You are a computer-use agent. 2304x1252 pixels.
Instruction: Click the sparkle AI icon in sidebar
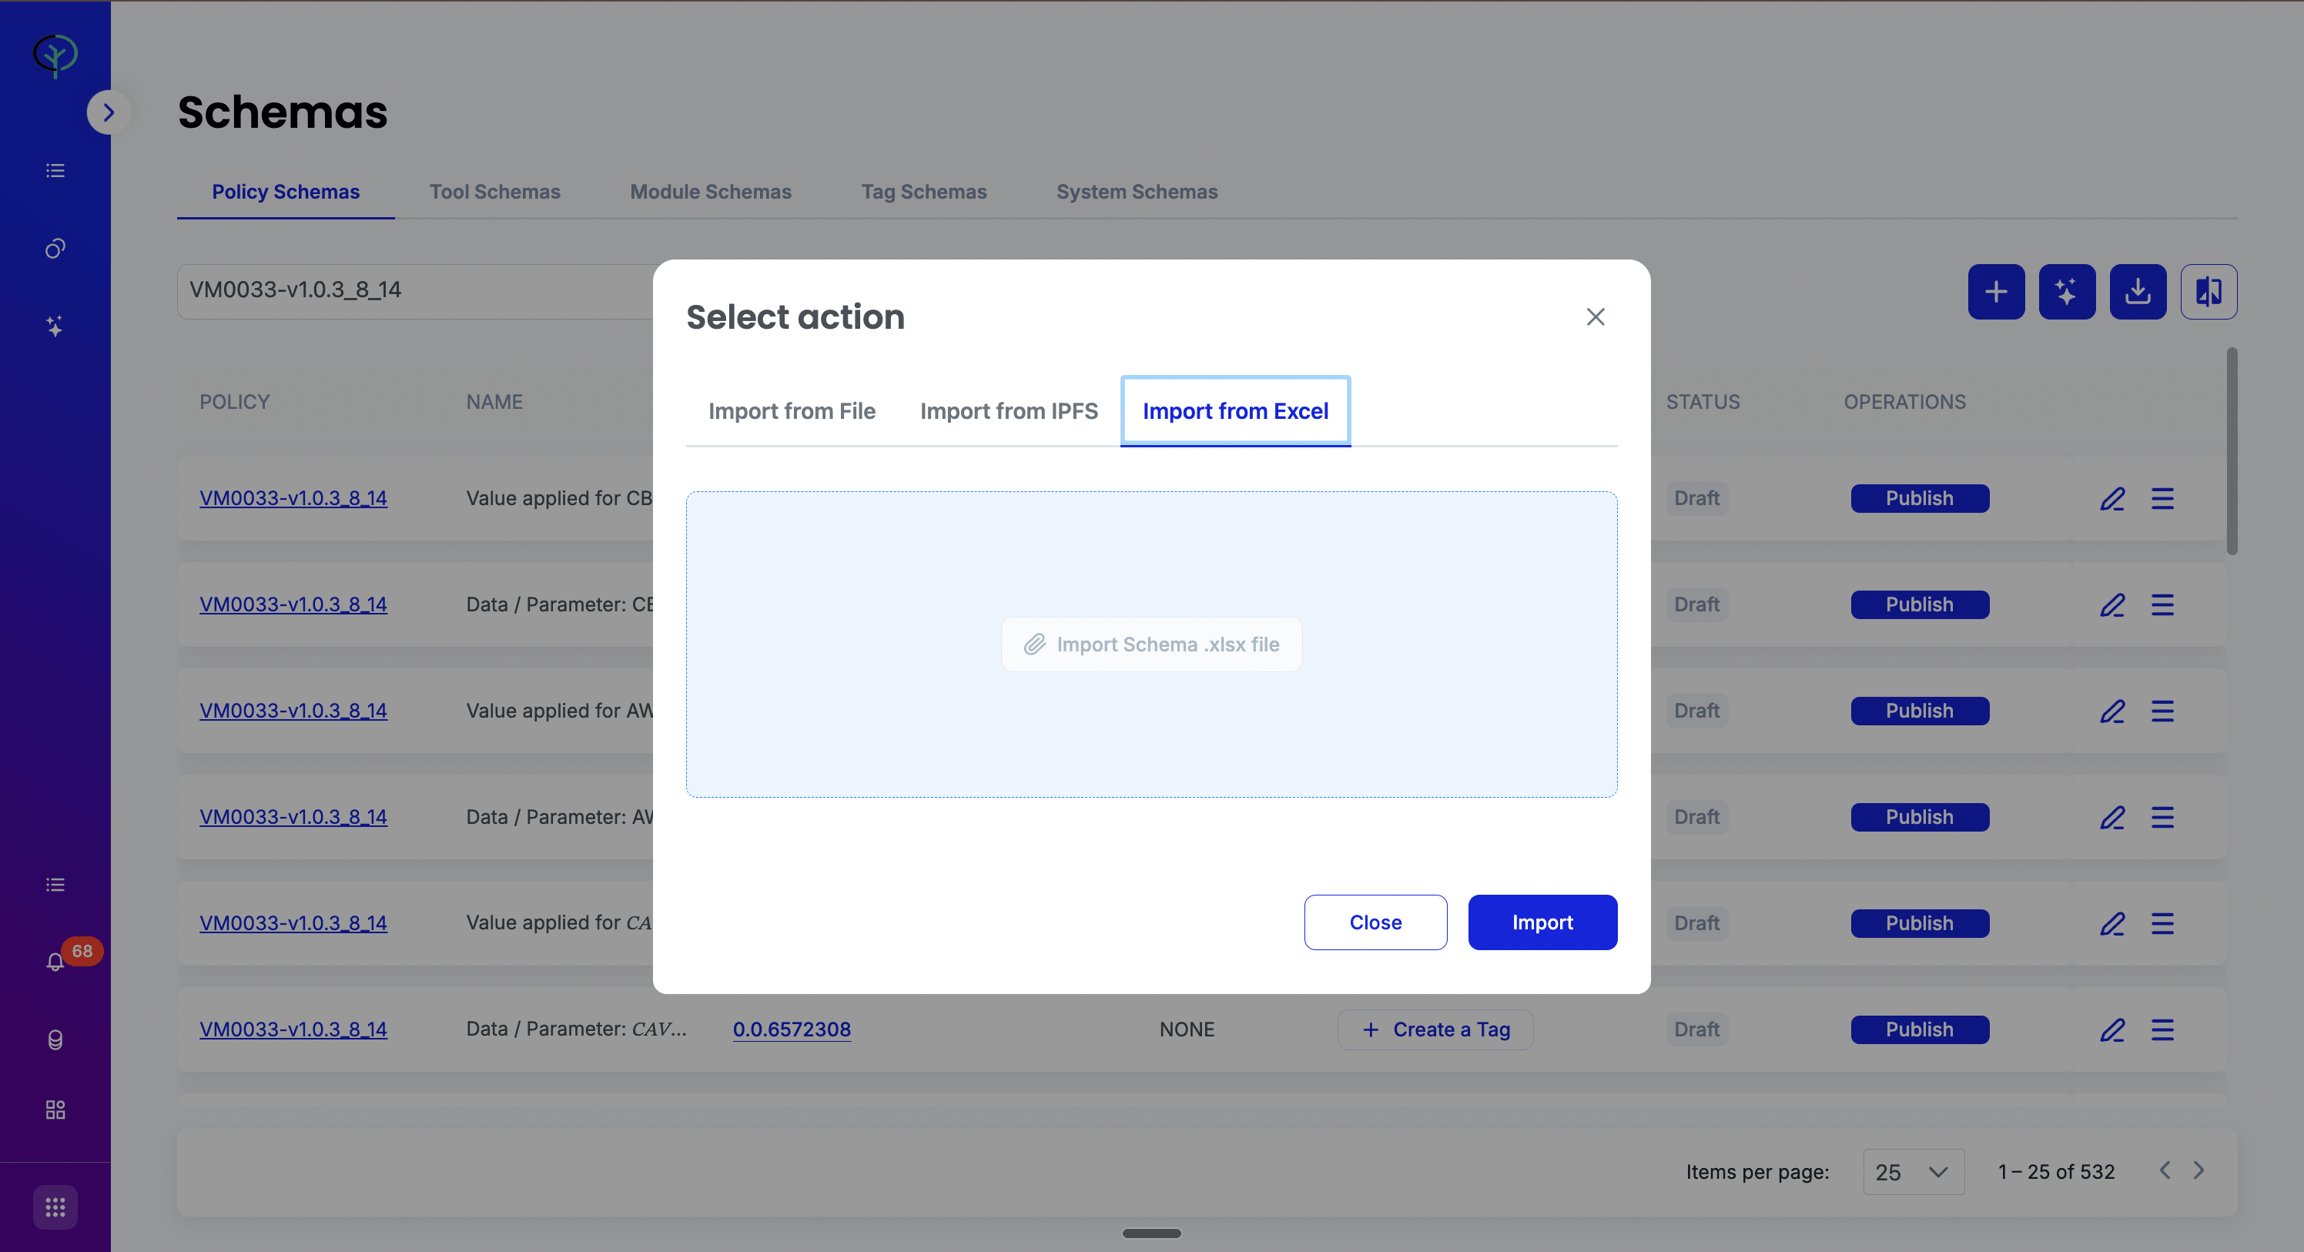pos(55,326)
